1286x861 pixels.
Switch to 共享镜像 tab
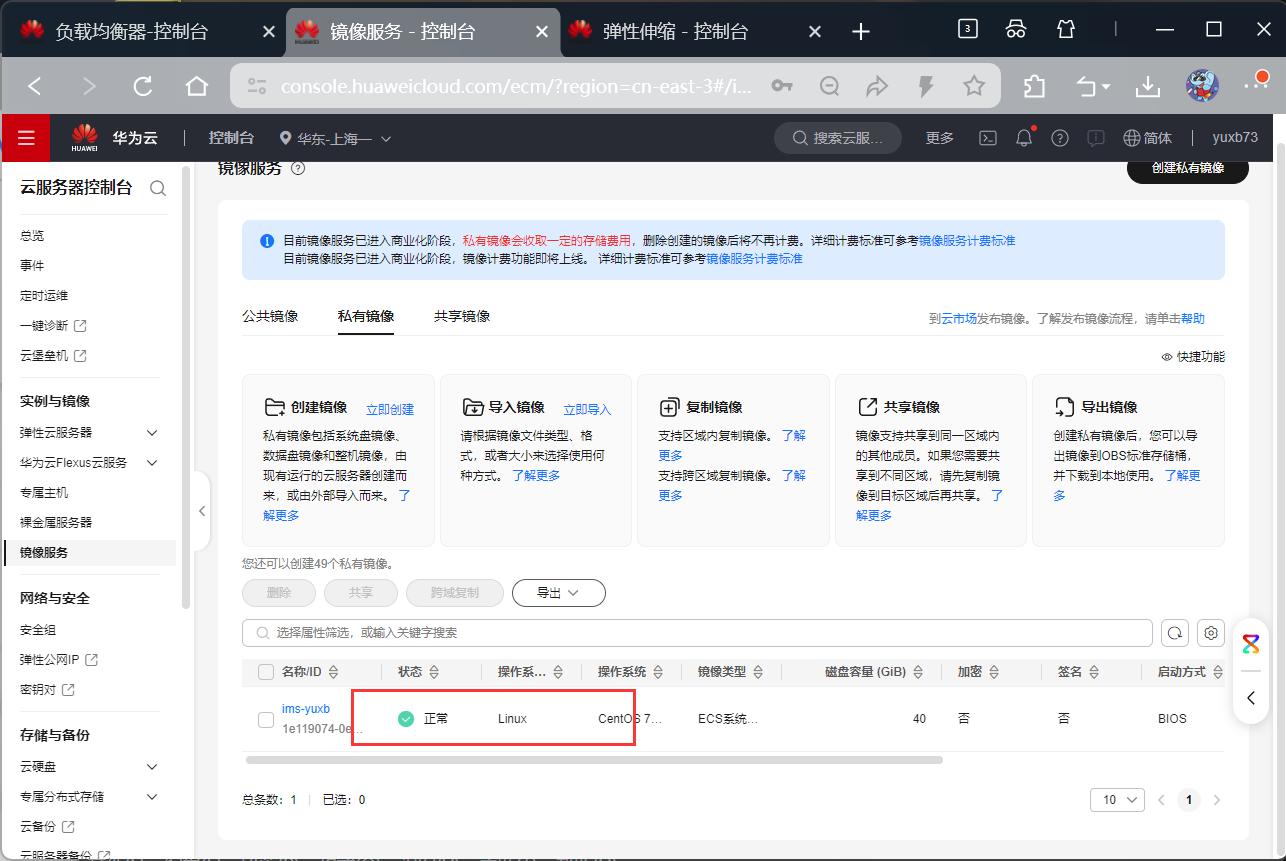point(462,316)
